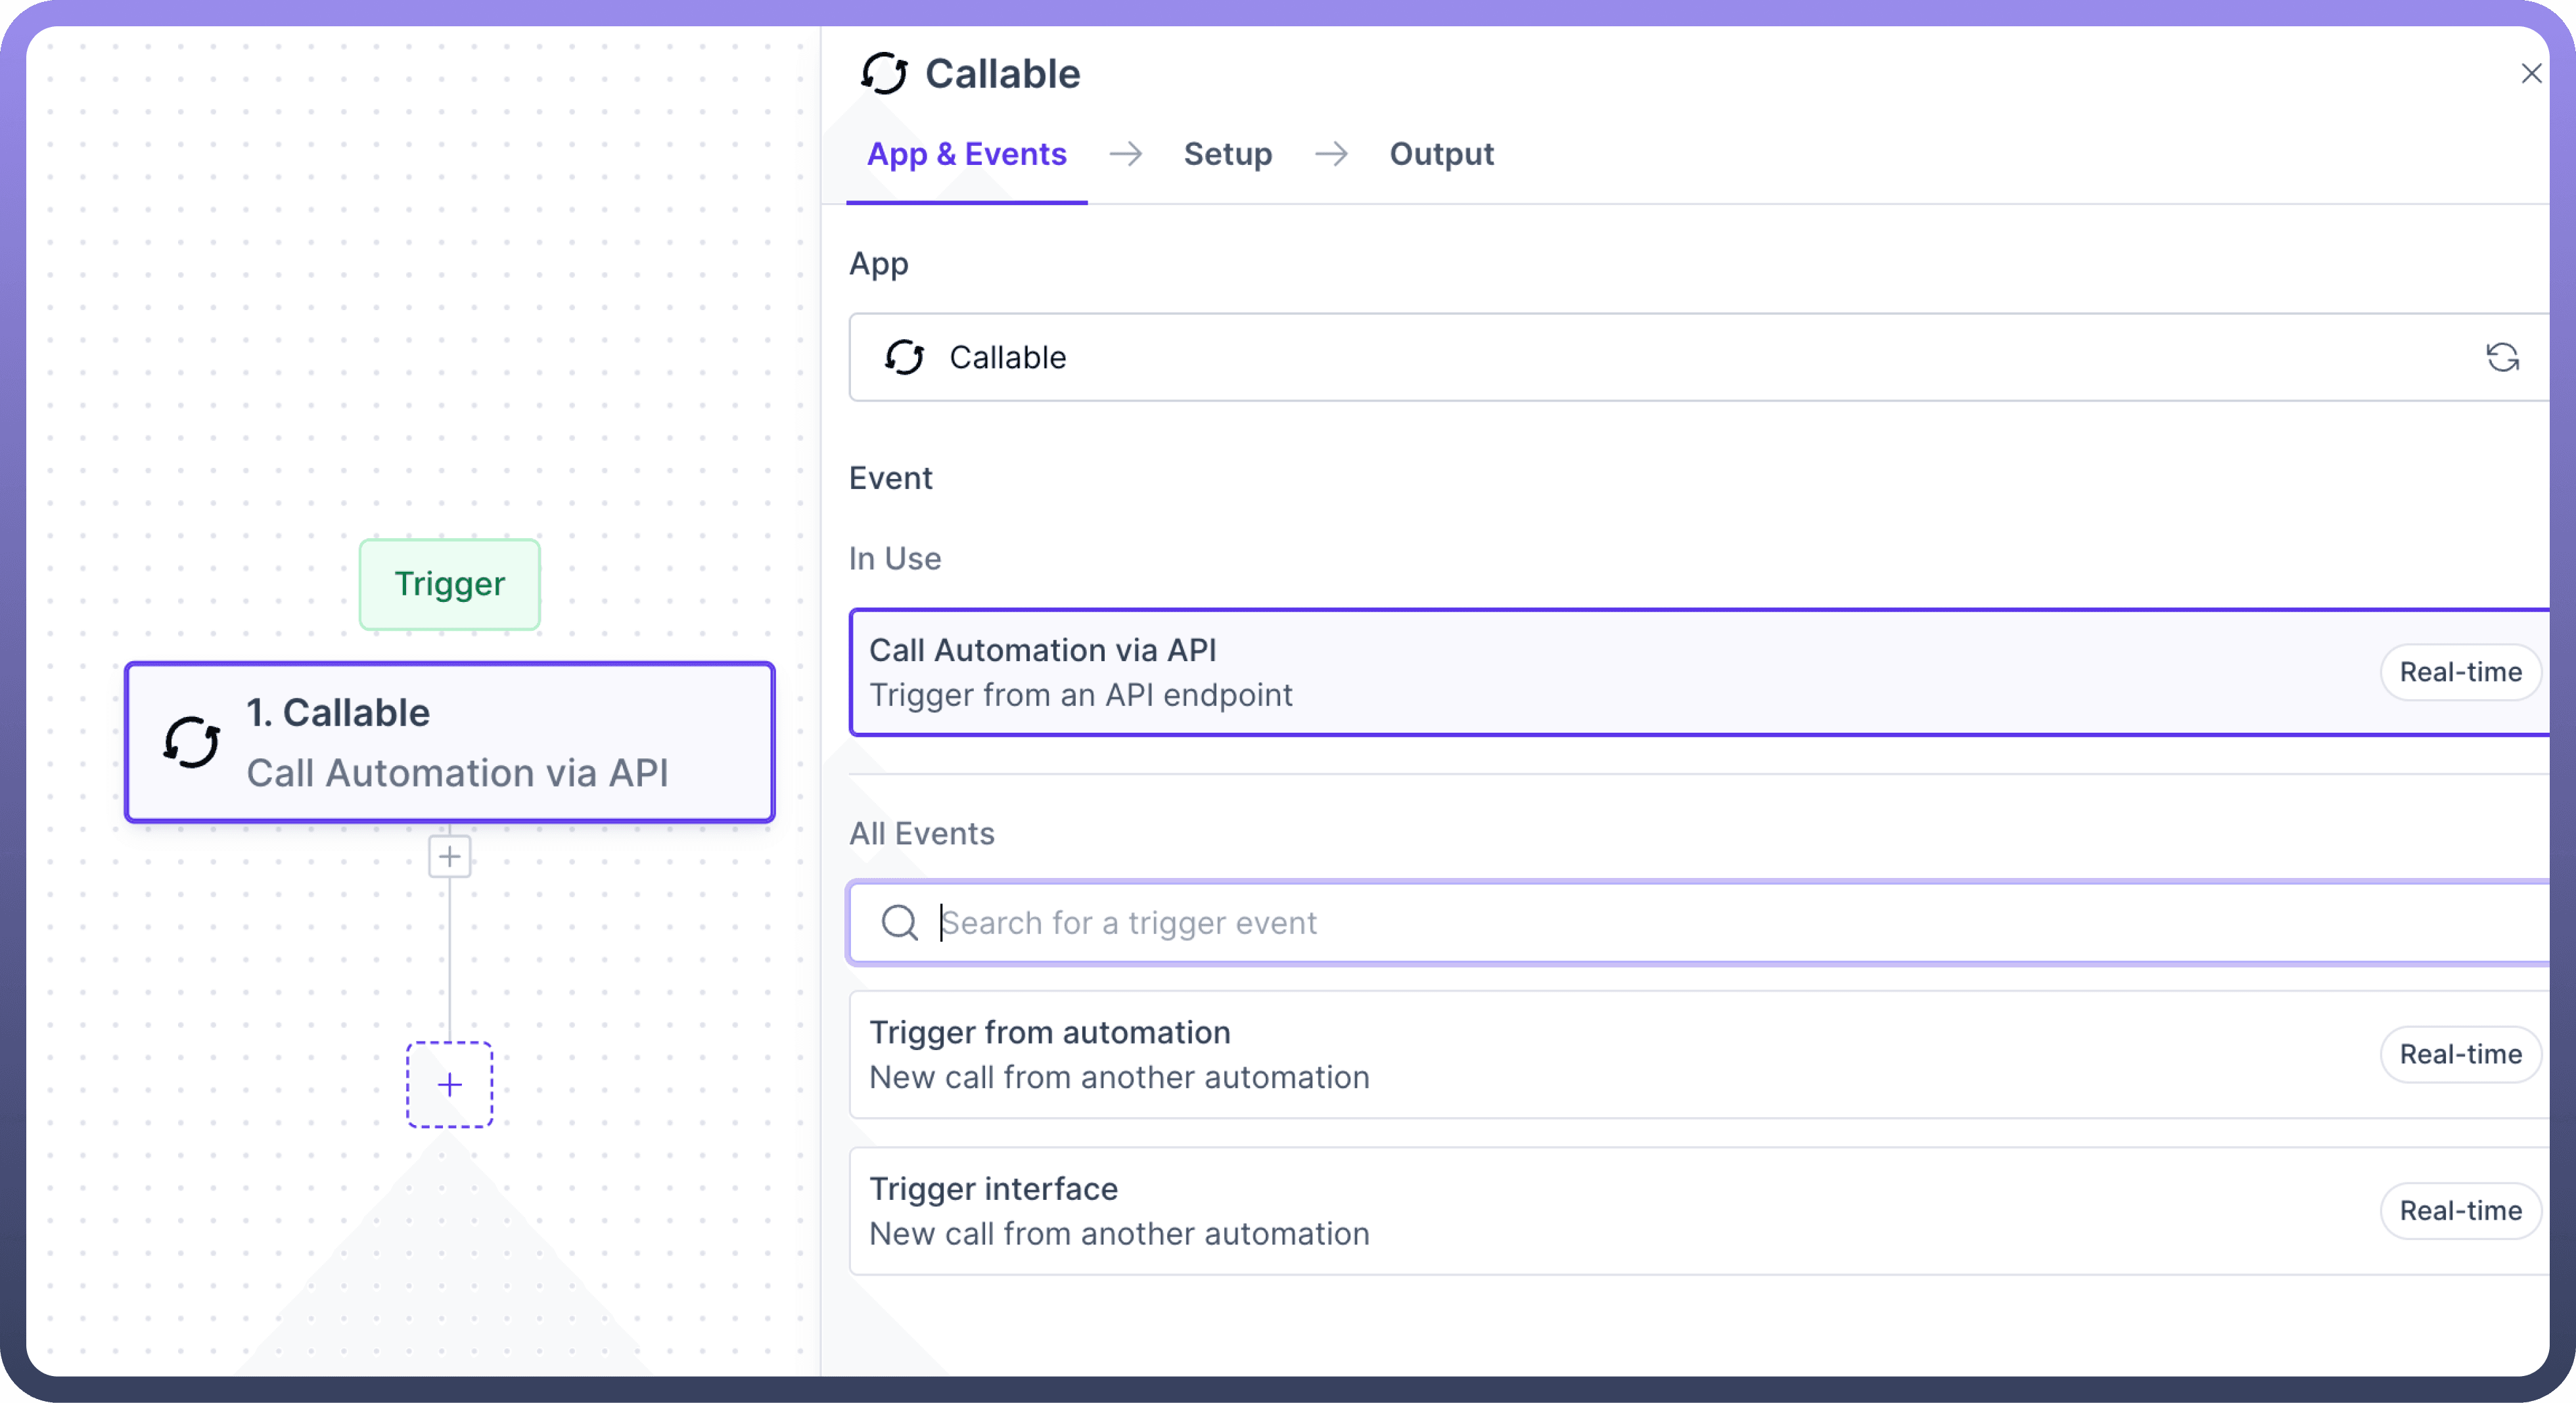Choose the Trigger interface event
This screenshot has height=1403, width=2576.
(x=1500, y=1211)
